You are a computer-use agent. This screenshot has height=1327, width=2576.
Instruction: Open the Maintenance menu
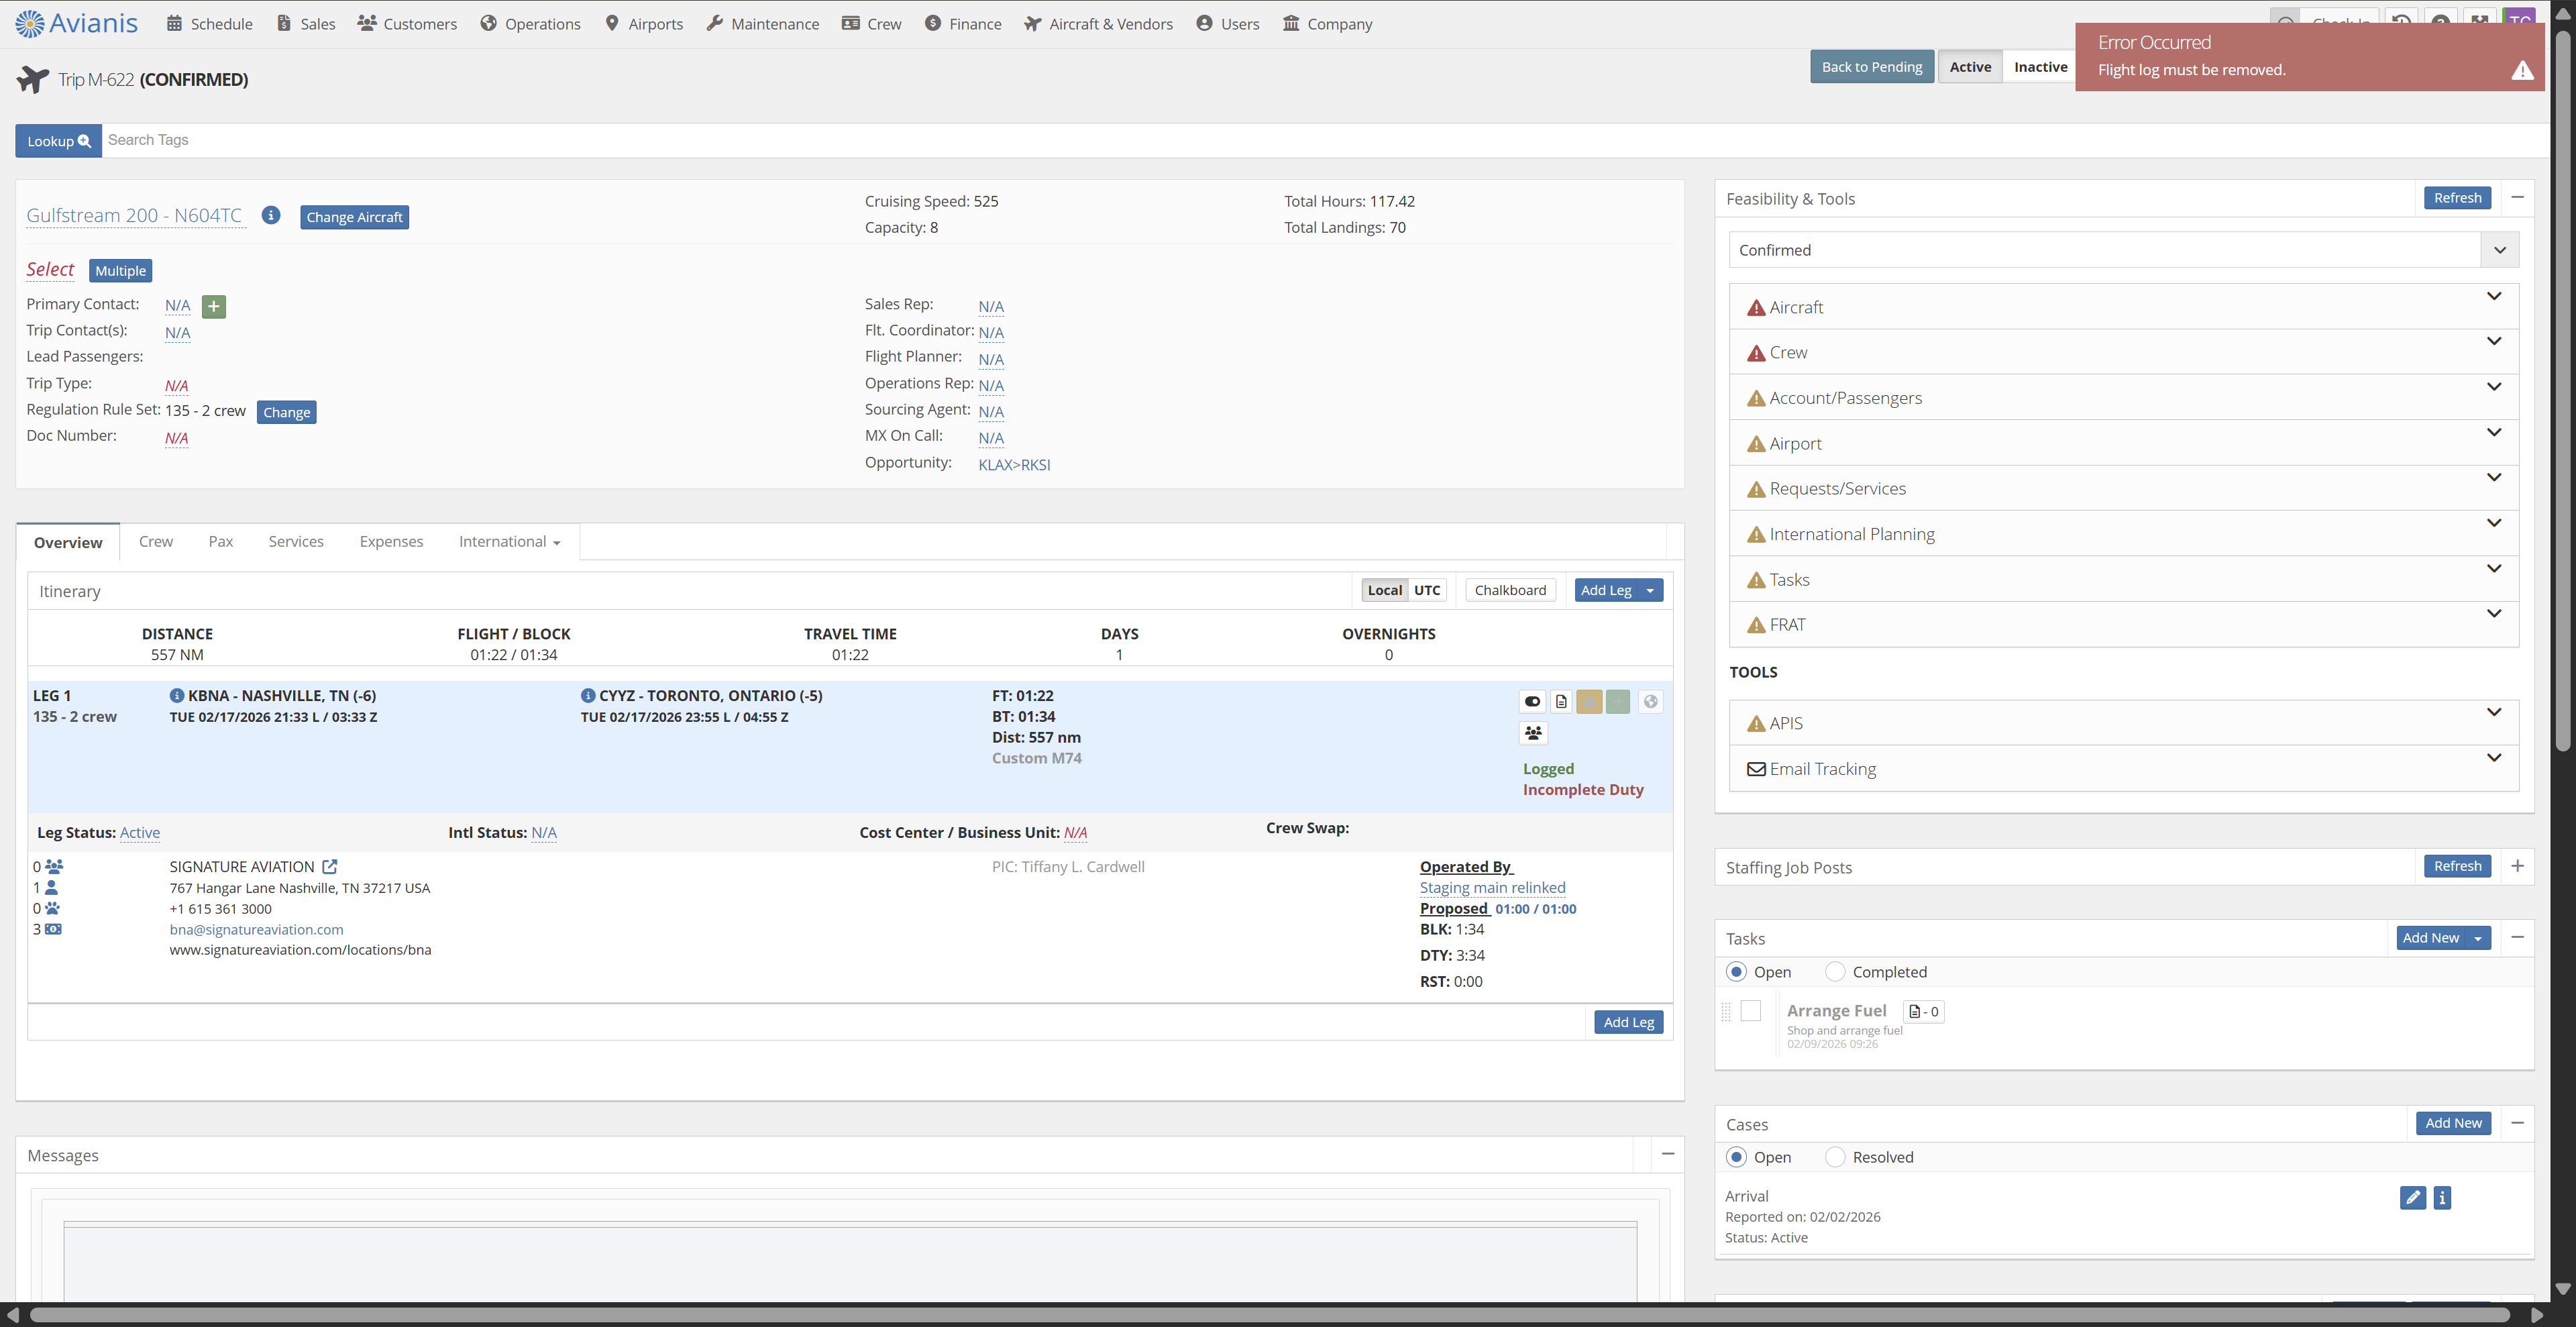(x=762, y=24)
